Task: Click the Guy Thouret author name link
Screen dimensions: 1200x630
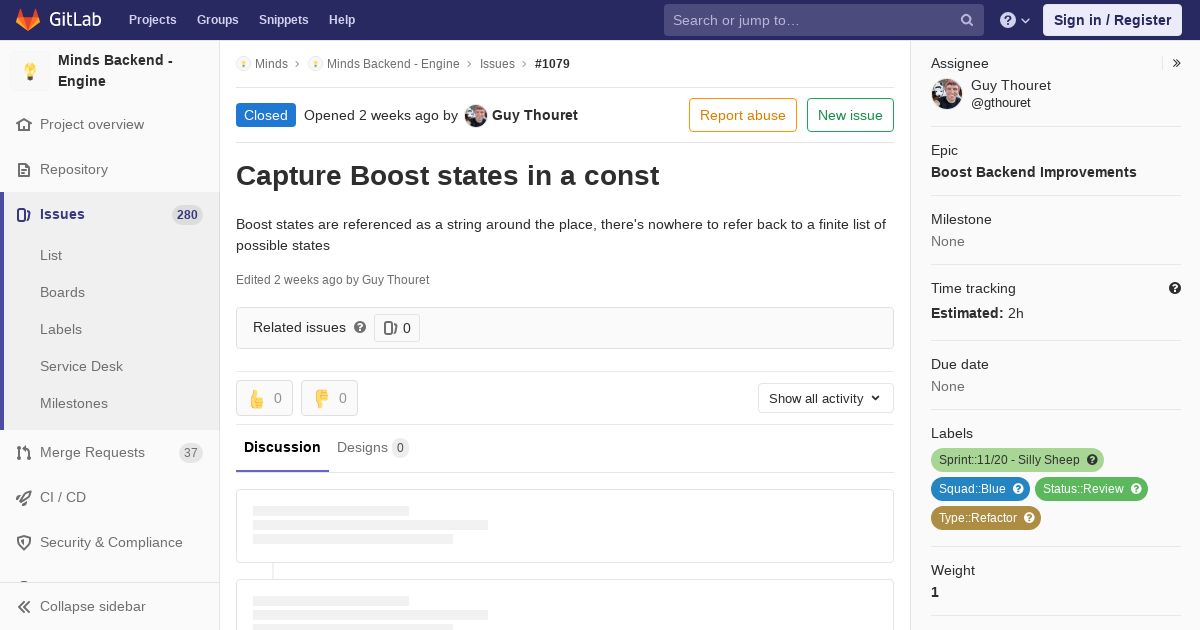Action: click(x=535, y=115)
